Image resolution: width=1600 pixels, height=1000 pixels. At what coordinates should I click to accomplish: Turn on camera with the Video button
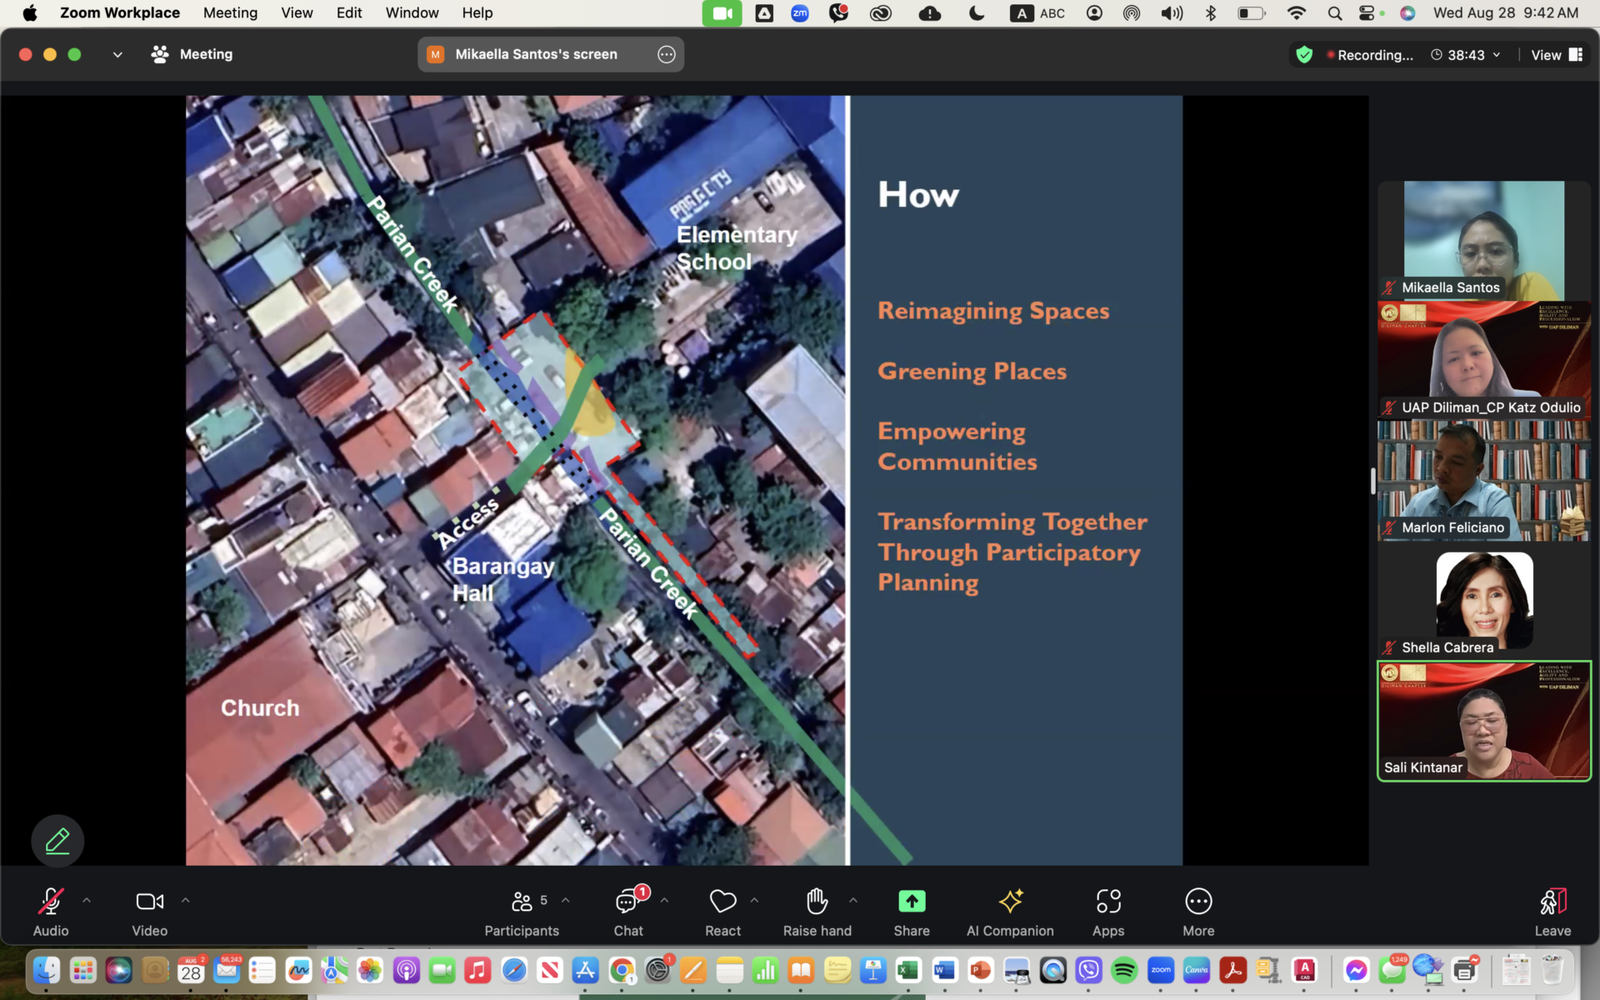click(x=150, y=912)
